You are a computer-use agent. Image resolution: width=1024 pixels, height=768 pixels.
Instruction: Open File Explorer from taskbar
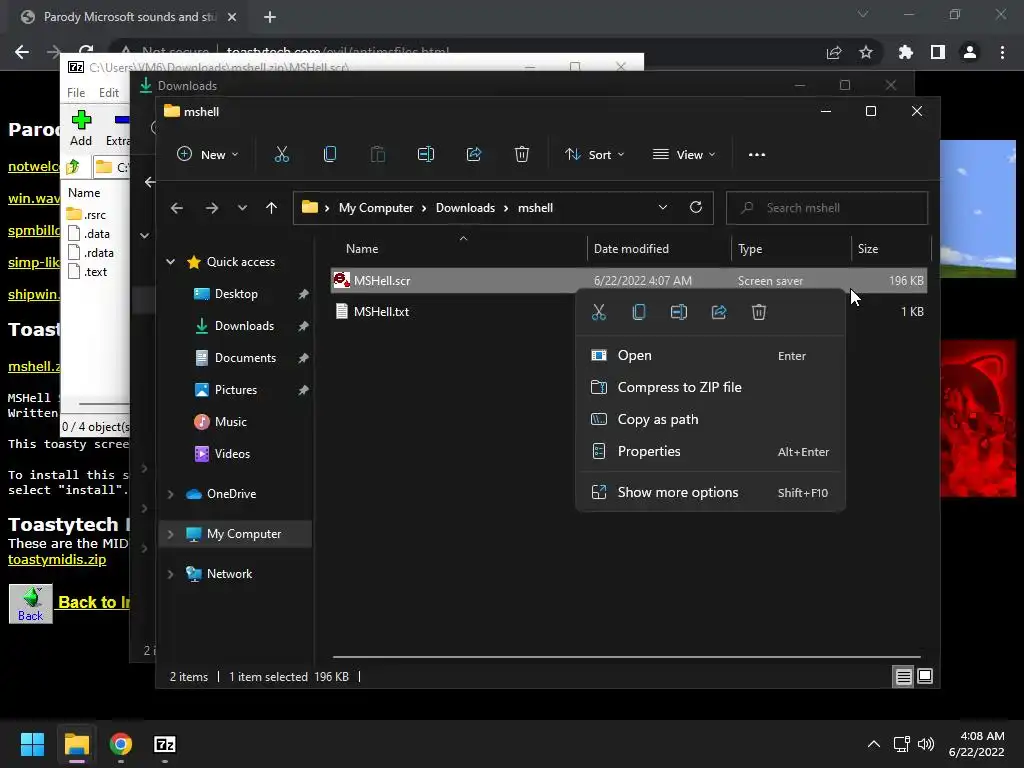[x=76, y=744]
